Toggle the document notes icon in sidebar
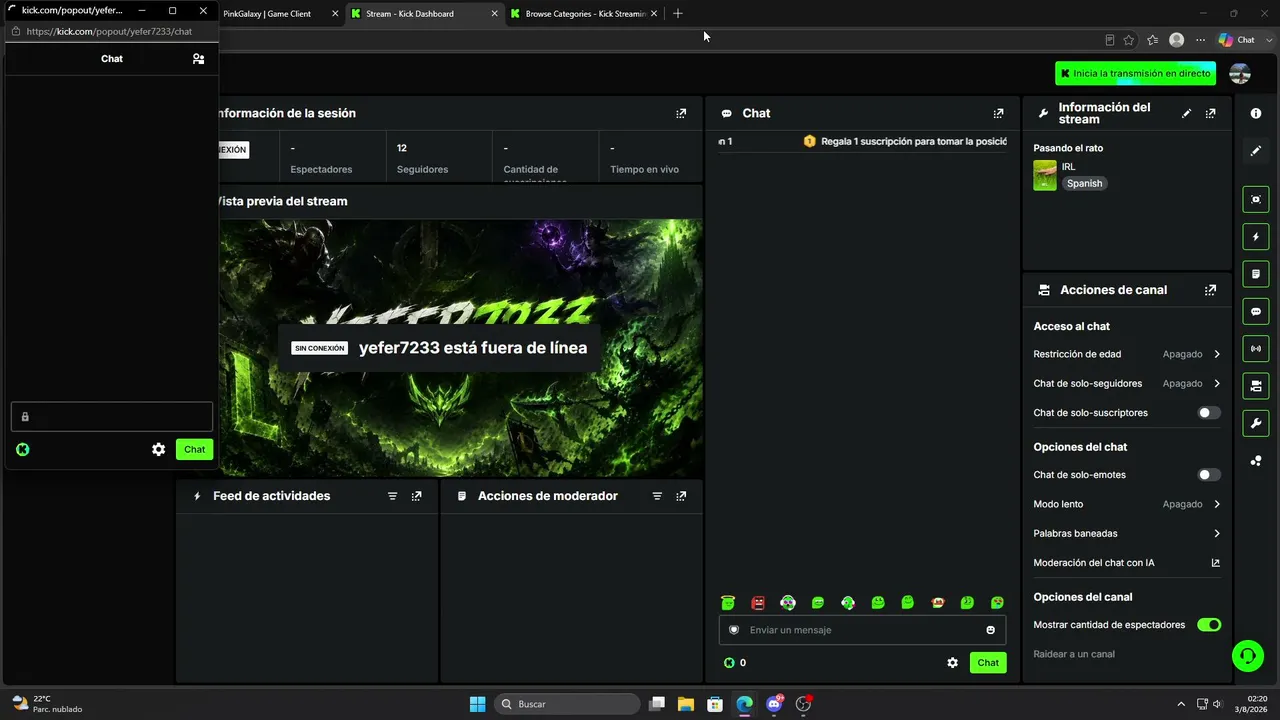 (1256, 274)
